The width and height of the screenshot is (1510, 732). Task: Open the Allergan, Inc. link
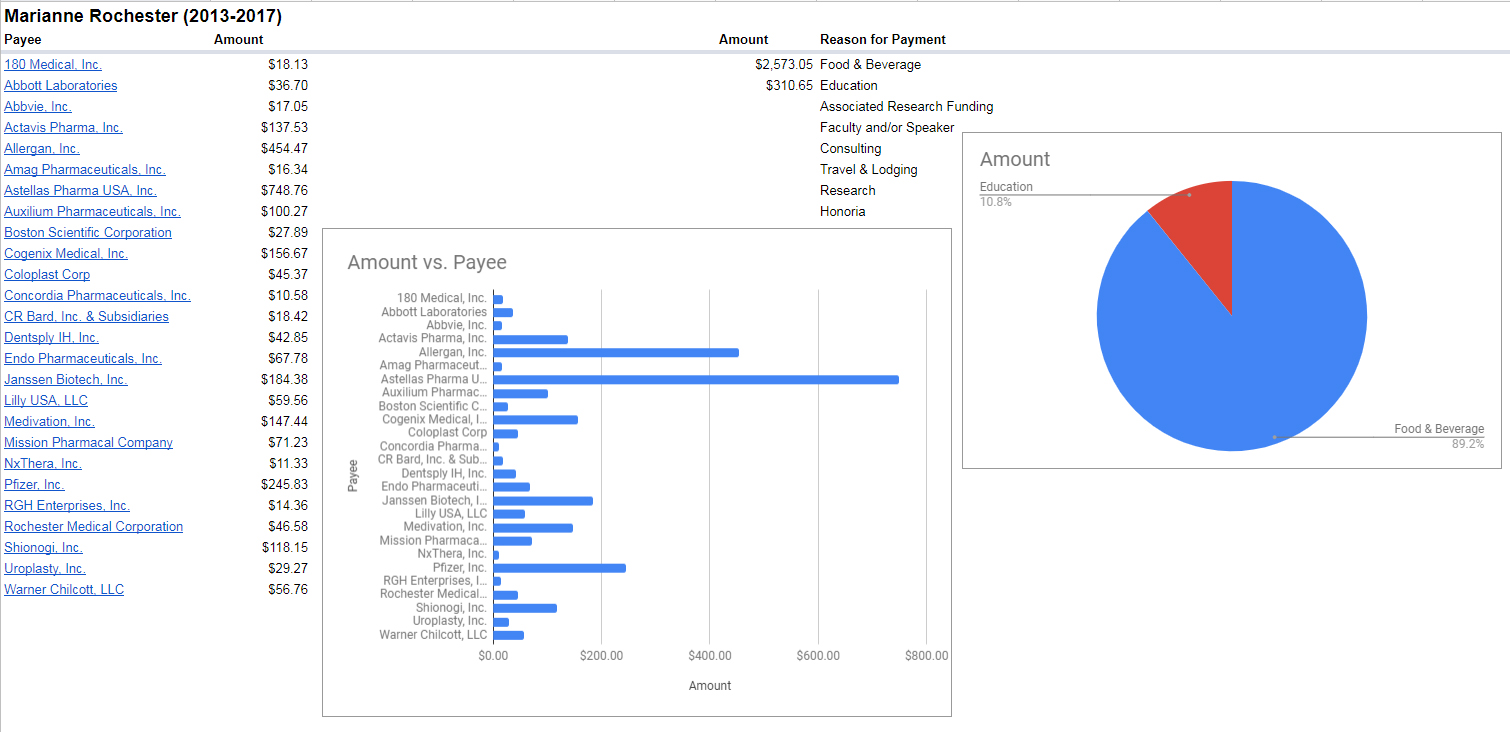click(42, 148)
